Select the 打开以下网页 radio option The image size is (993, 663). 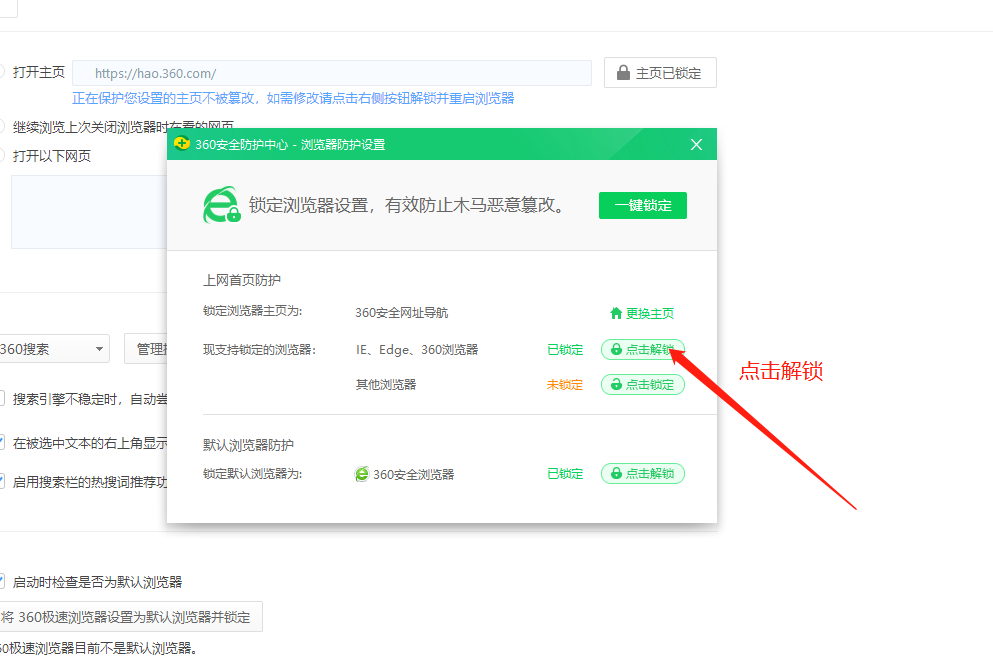(x=2, y=155)
